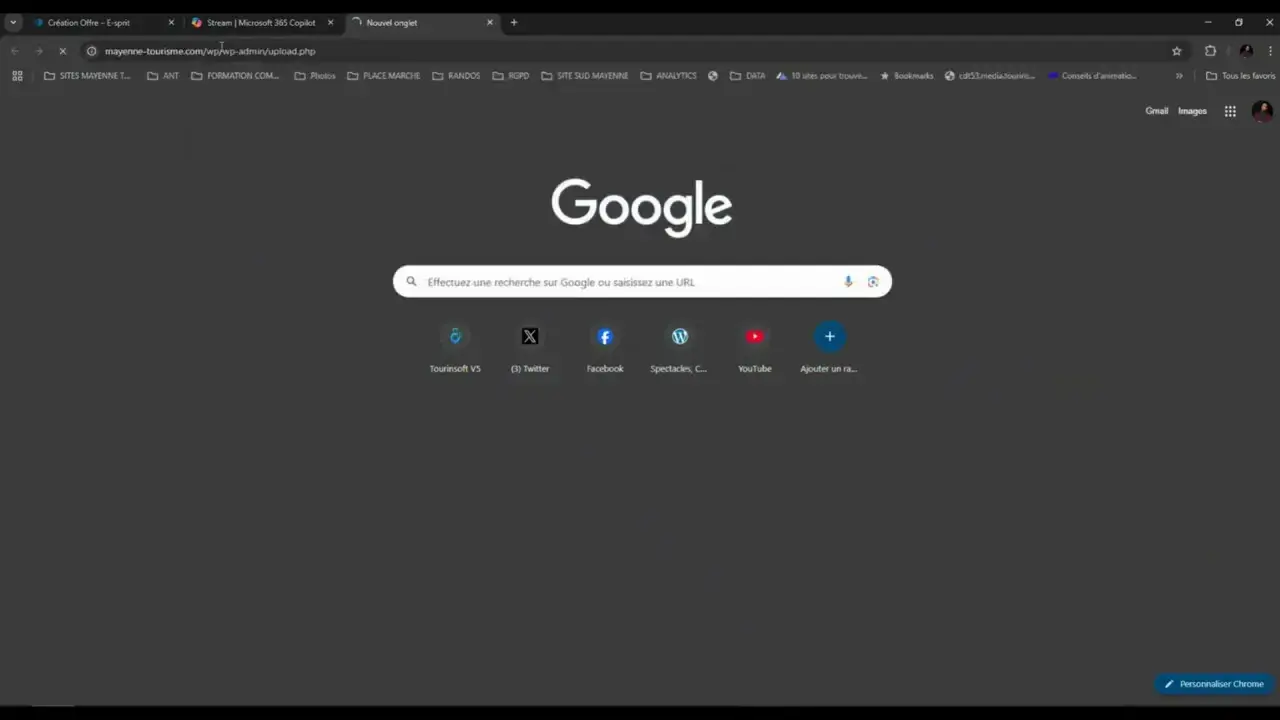
Task: Click the voice search microphone icon
Action: (x=848, y=282)
